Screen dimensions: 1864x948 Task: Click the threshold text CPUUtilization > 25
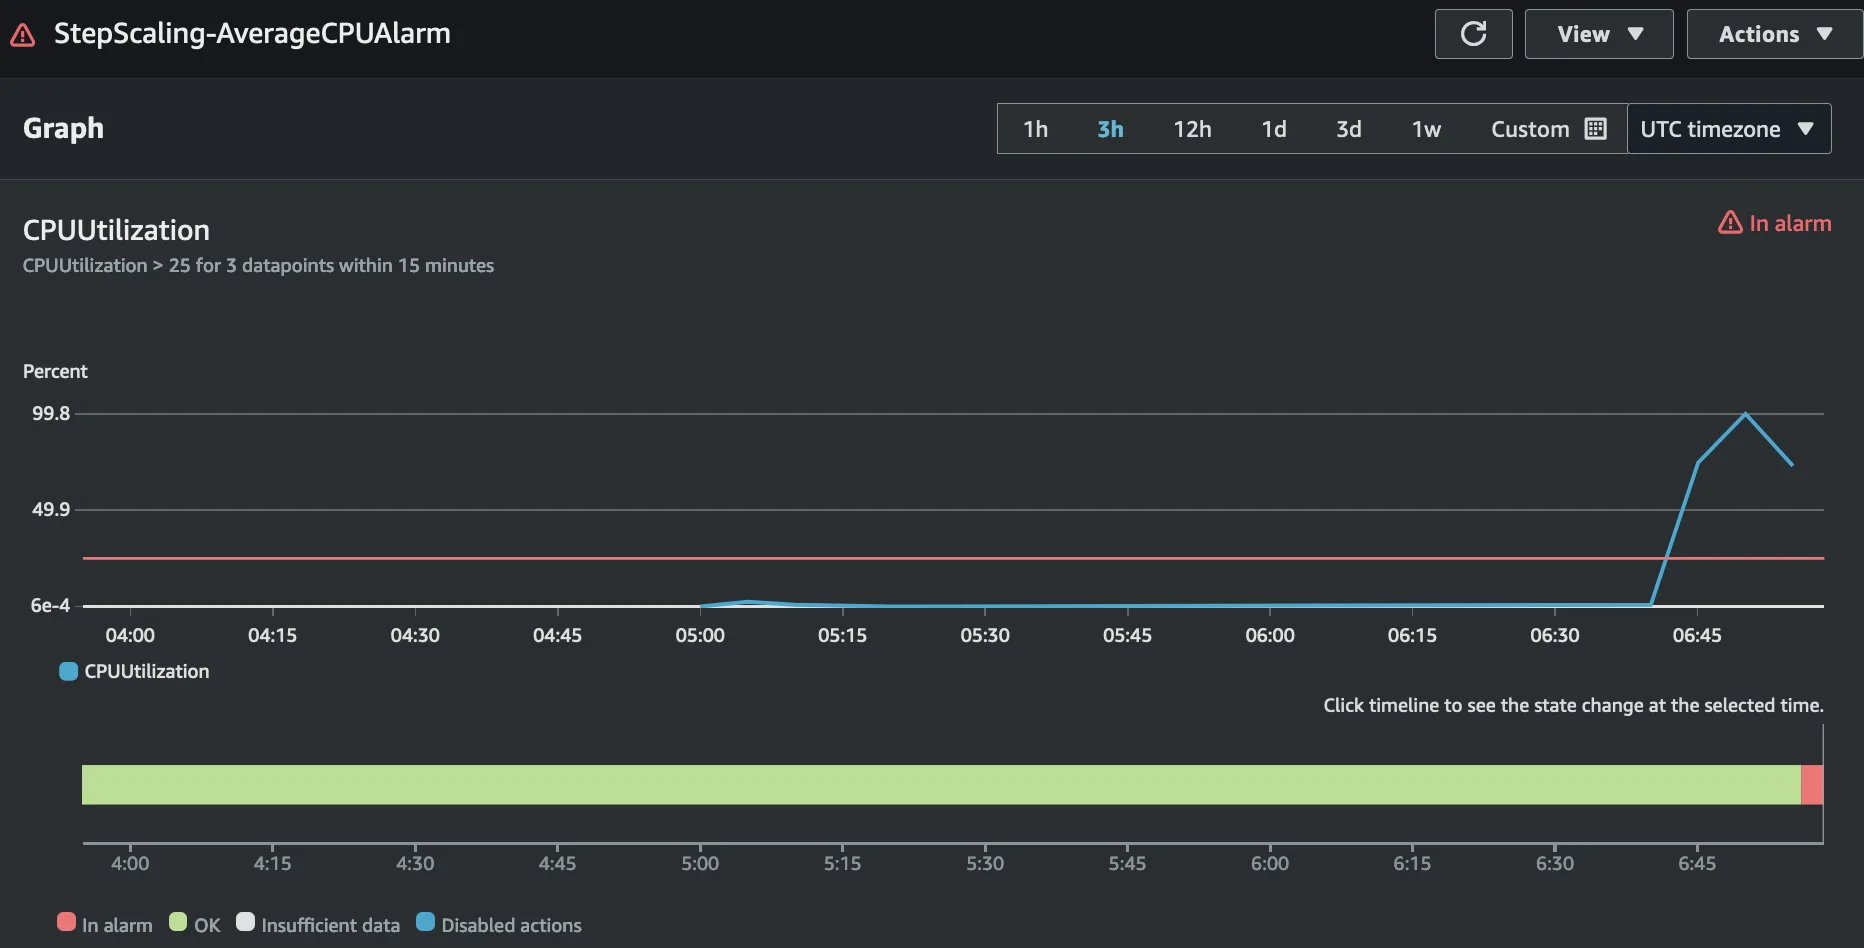click(107, 265)
